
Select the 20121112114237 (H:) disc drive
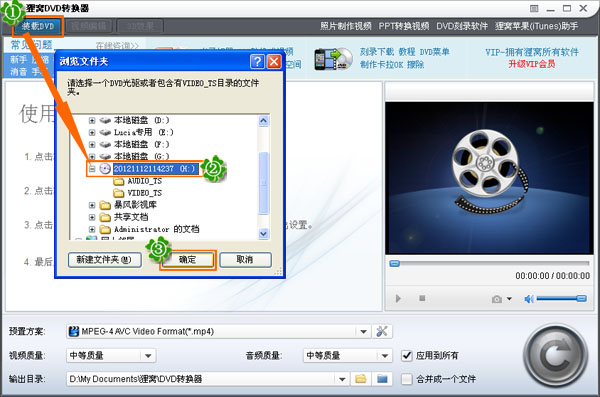coord(156,168)
